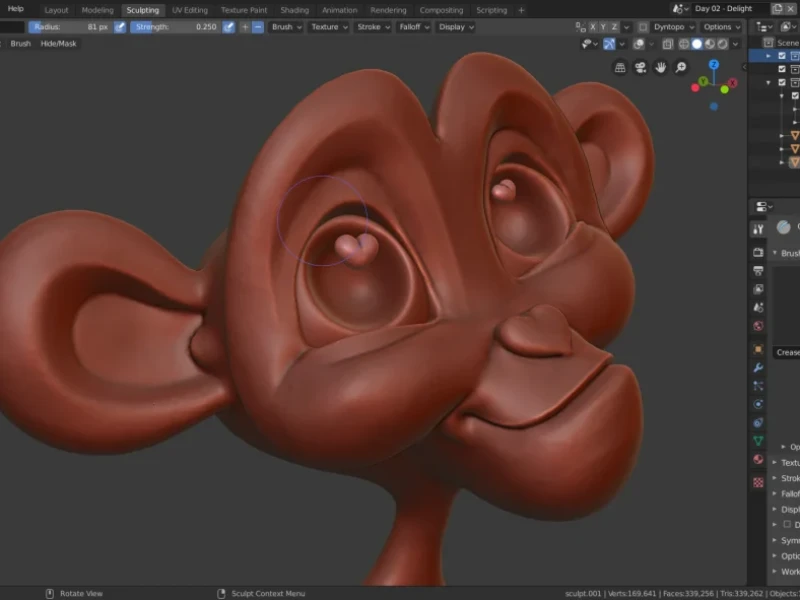The image size is (800, 600).
Task: Open the Help menu
Action: click(x=15, y=9)
